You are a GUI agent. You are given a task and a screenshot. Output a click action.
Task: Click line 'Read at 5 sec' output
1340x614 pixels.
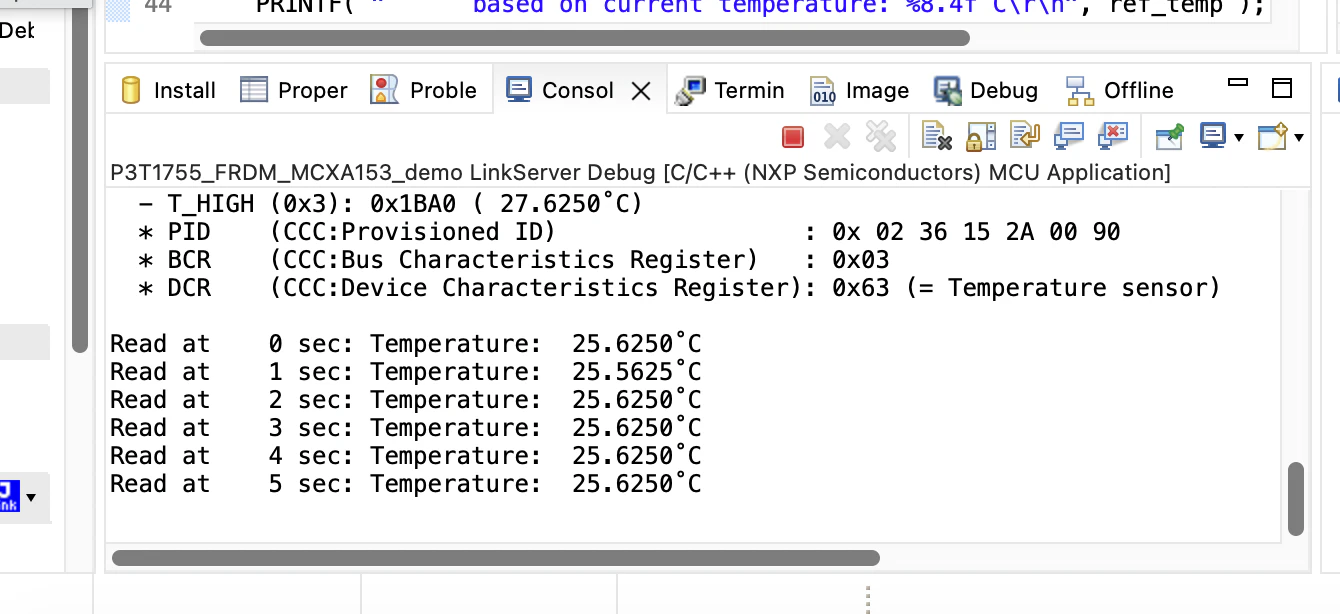[406, 484]
